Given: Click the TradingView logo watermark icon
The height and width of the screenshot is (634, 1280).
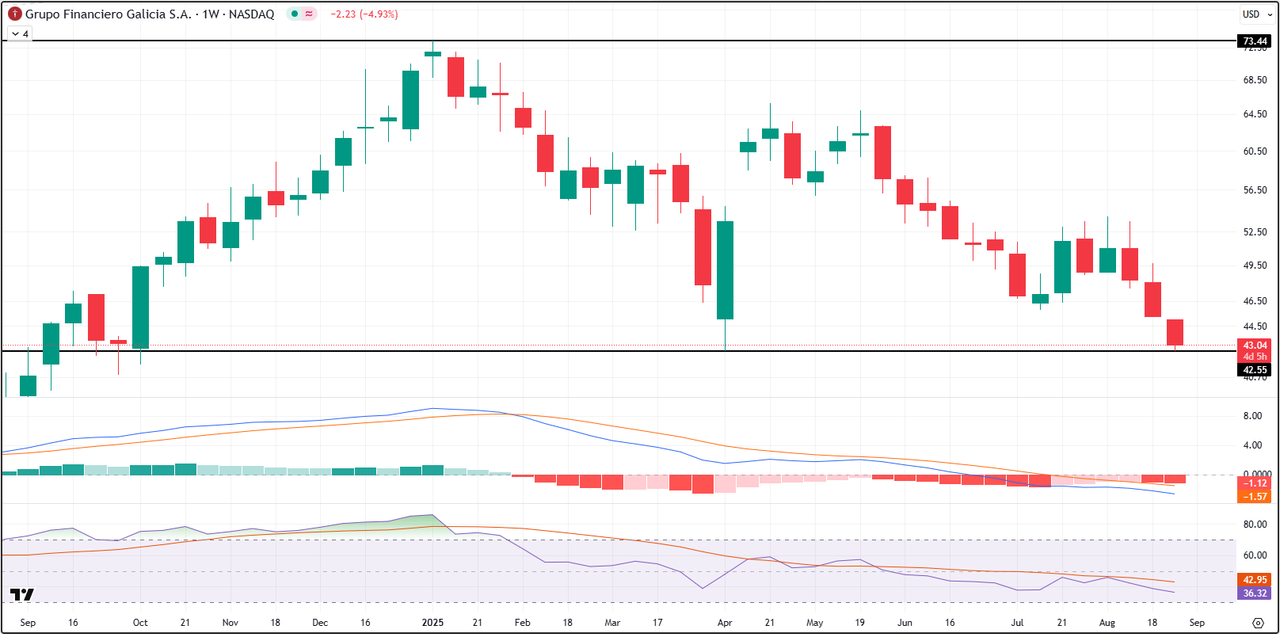Looking at the screenshot, I should click(23, 595).
